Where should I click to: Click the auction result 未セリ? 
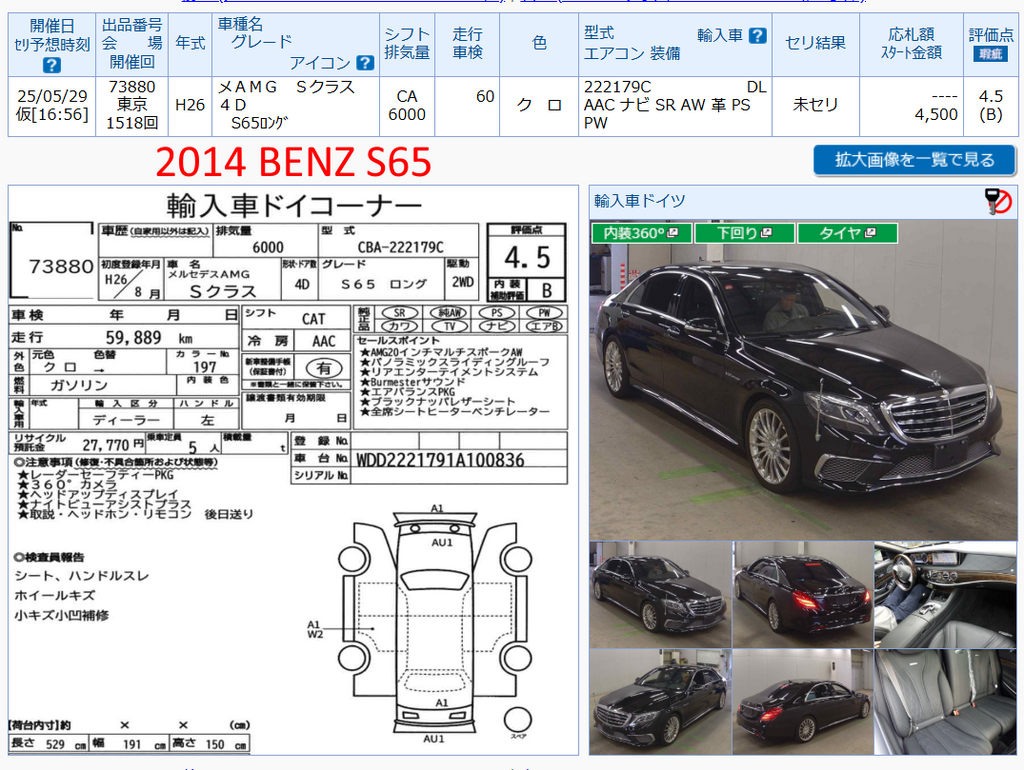click(815, 104)
